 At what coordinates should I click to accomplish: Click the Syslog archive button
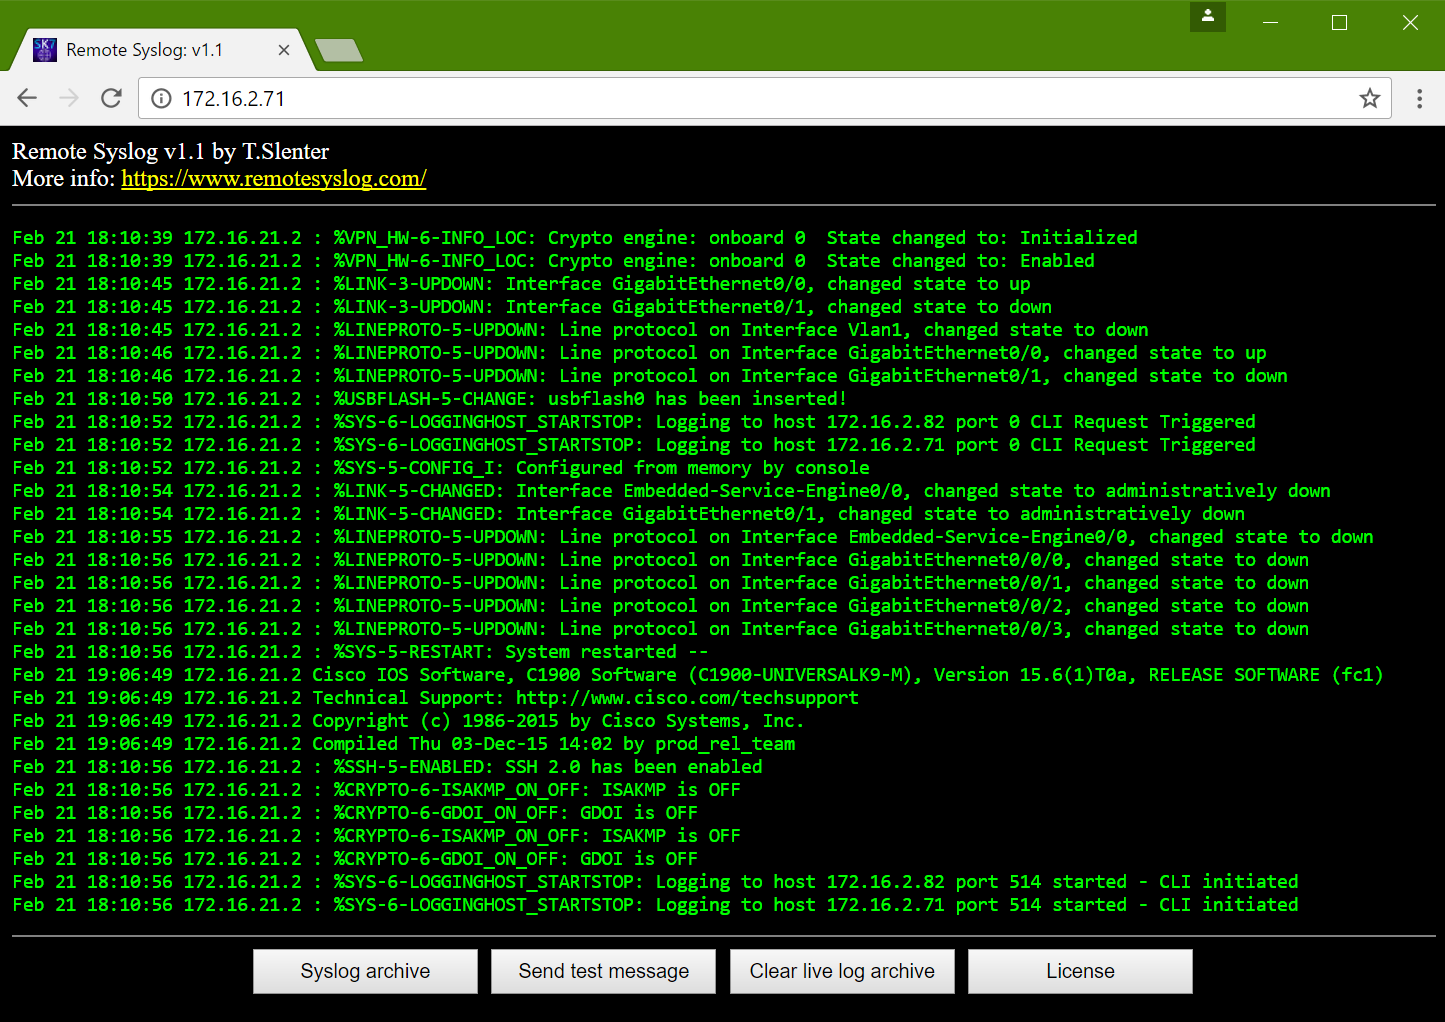pos(365,970)
